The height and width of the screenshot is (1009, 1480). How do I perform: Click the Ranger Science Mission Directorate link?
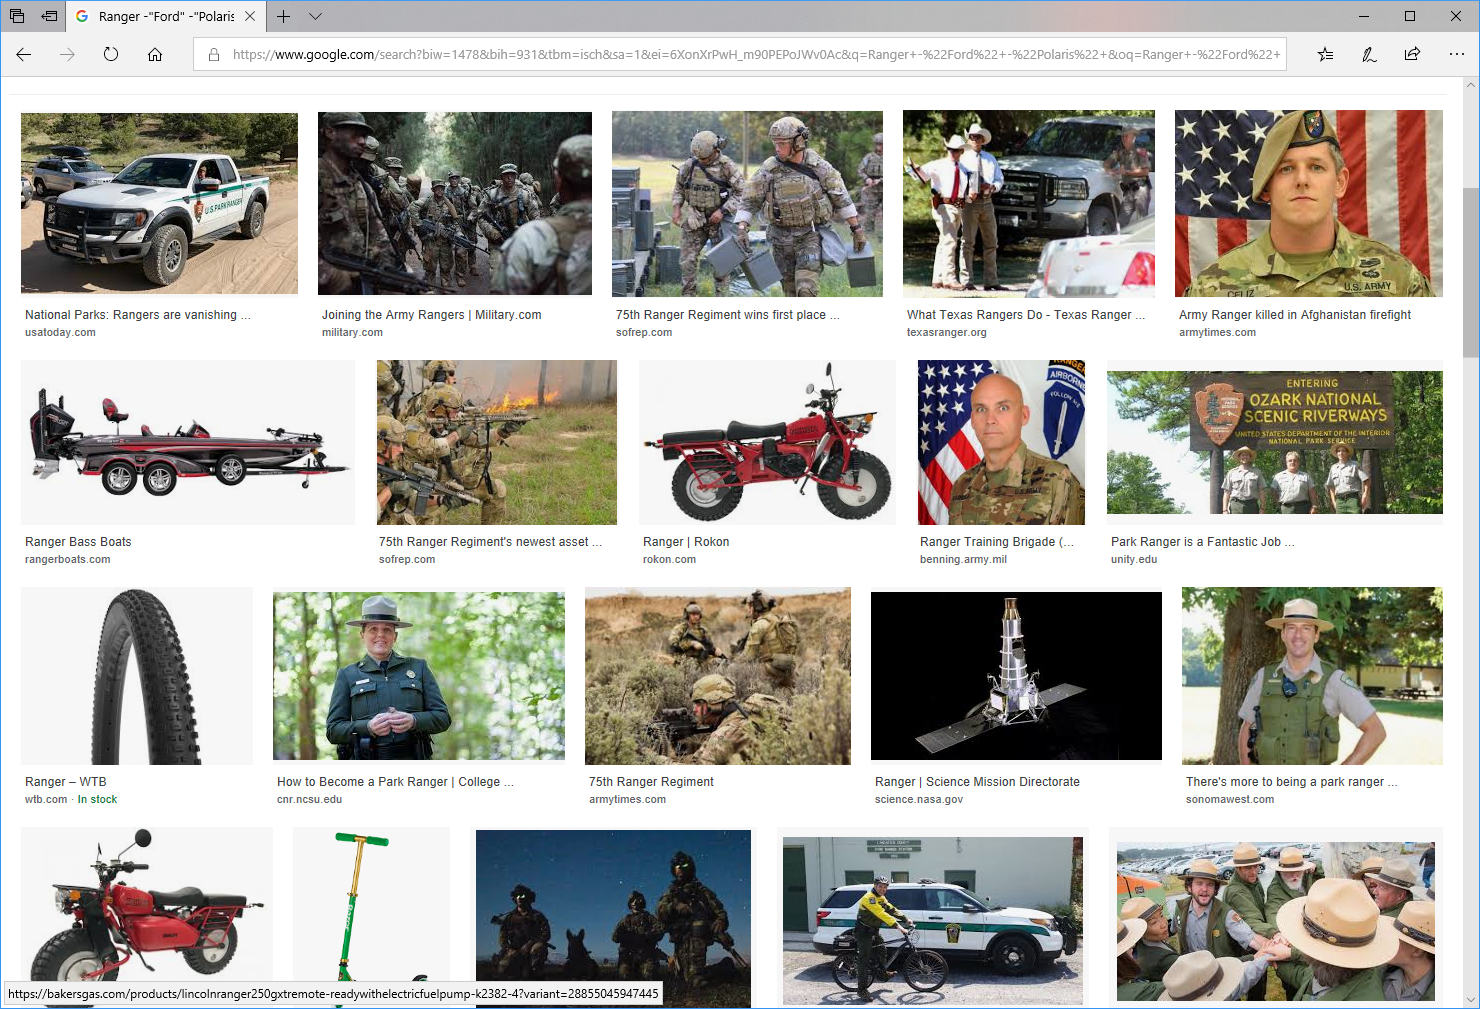(x=977, y=782)
